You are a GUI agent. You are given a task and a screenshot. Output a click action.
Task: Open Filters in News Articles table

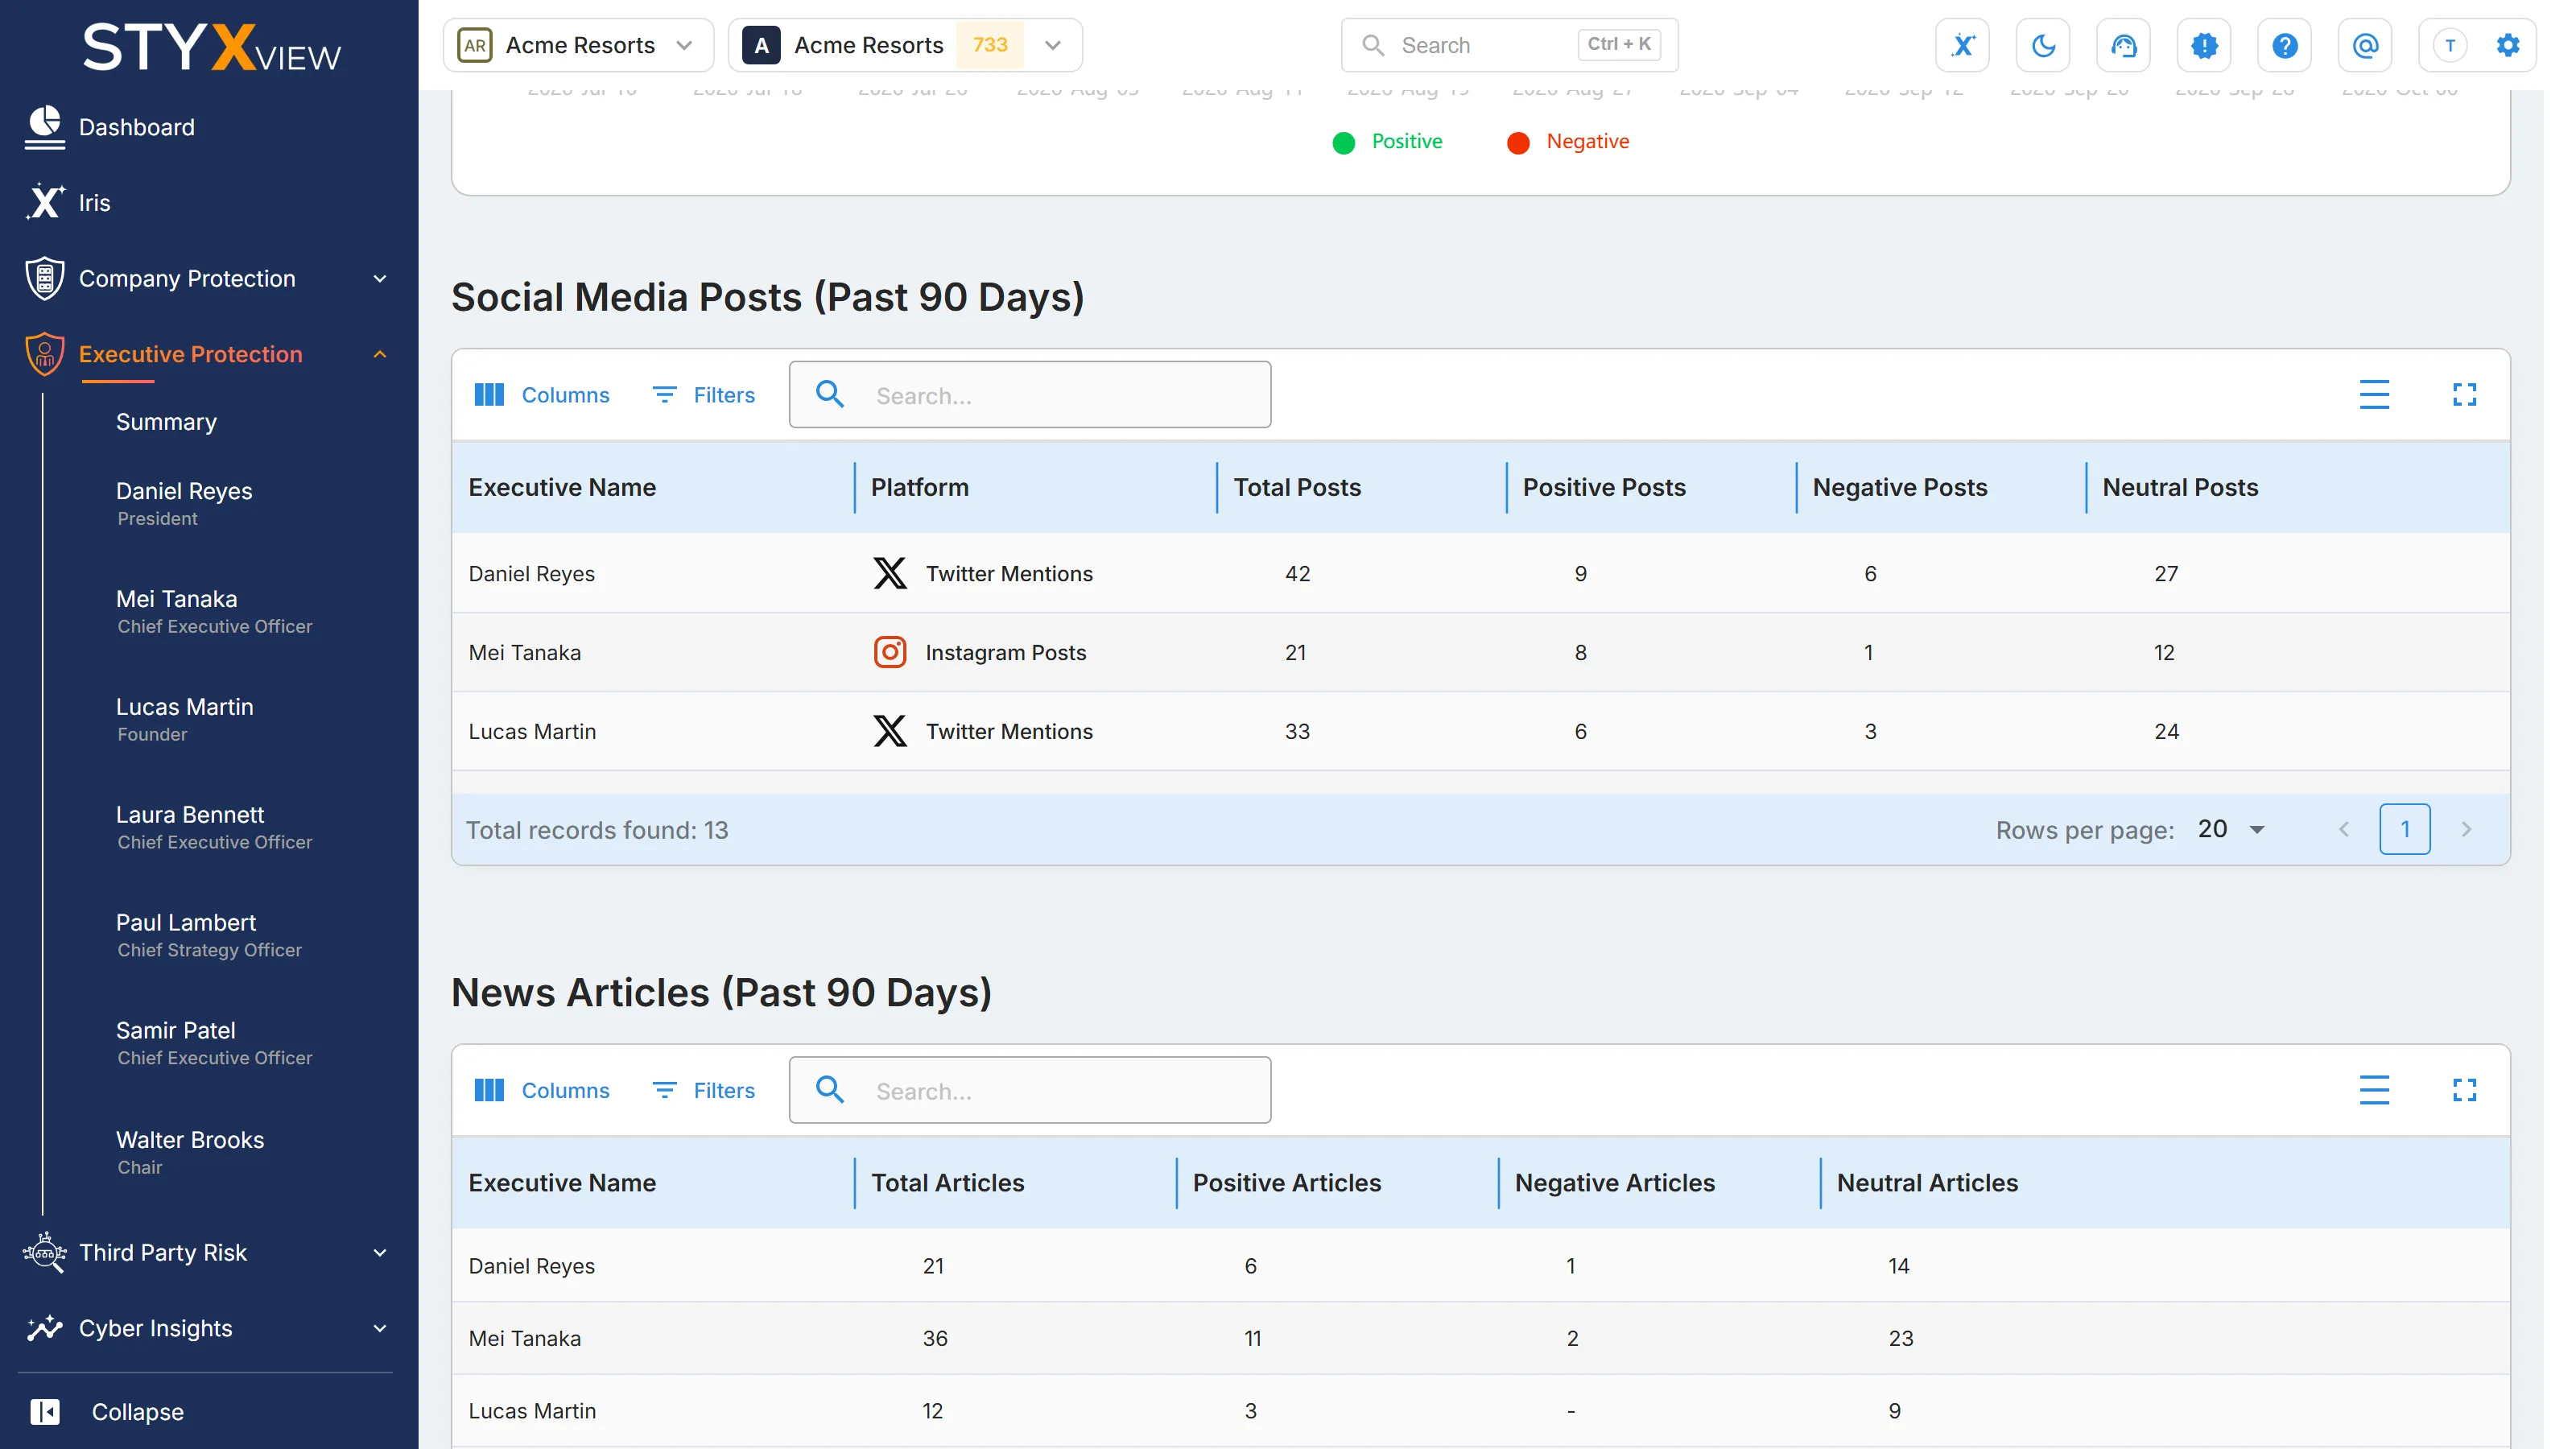coord(704,1090)
